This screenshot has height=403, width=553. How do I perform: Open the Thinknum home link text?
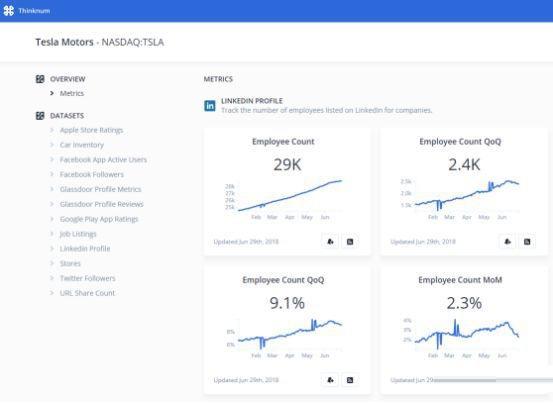[x=34, y=11]
